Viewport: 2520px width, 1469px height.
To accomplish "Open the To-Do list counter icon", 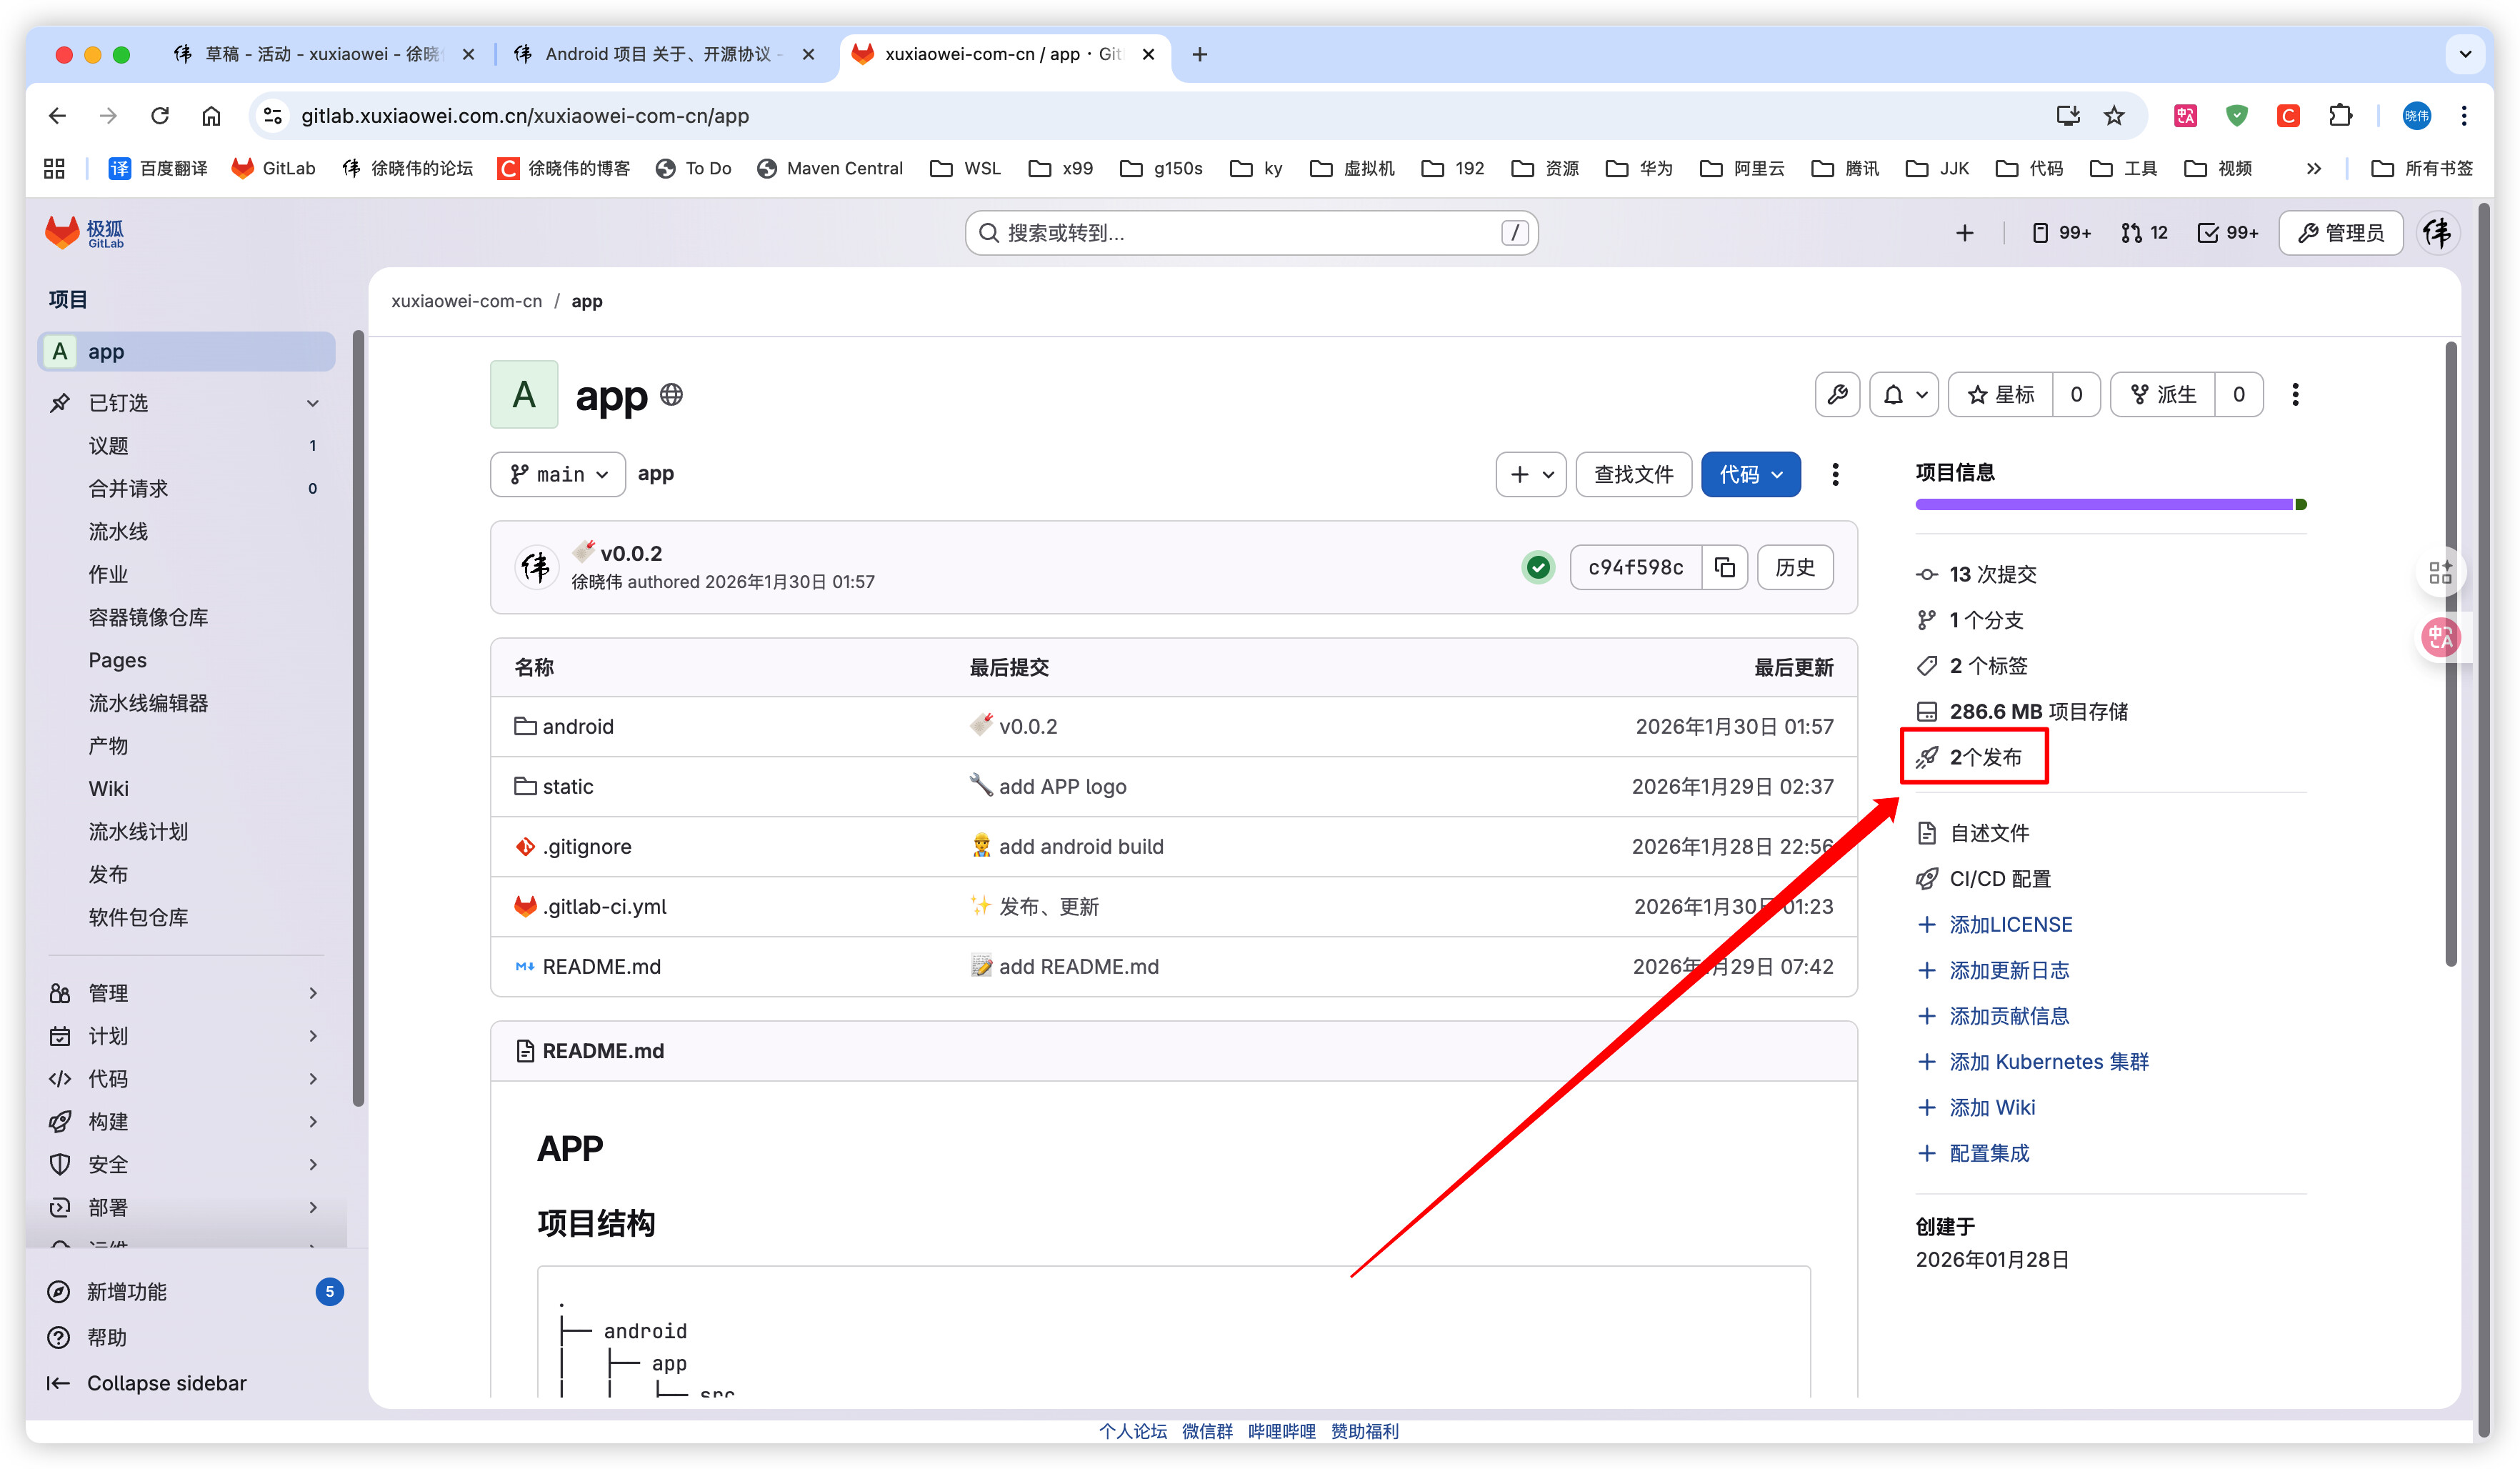I will 2227,233.
